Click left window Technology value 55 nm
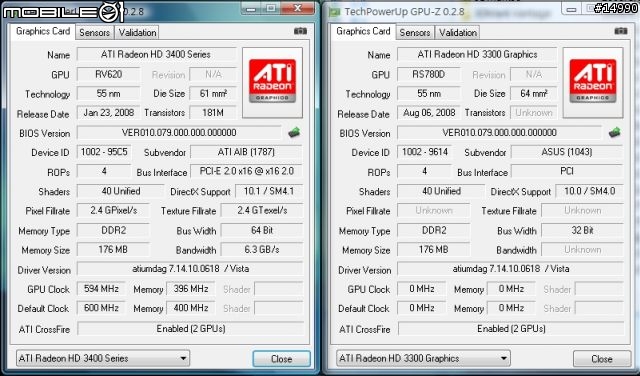This screenshot has height=376, width=640. 109,93
